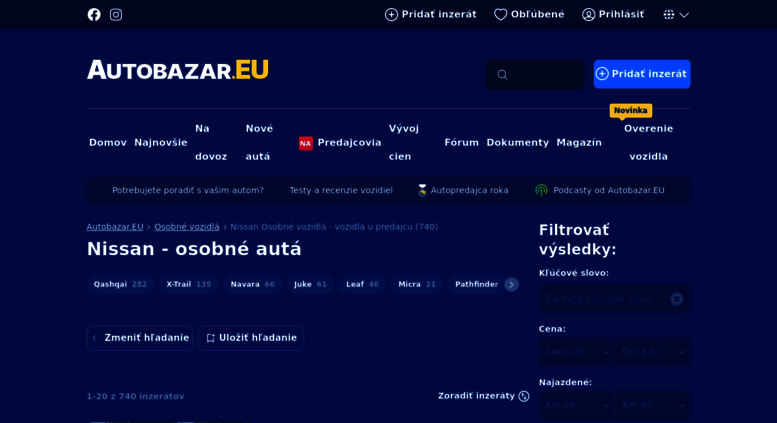777x423 pixels.
Task: Open the Predajcovia menu item
Action: (x=349, y=143)
